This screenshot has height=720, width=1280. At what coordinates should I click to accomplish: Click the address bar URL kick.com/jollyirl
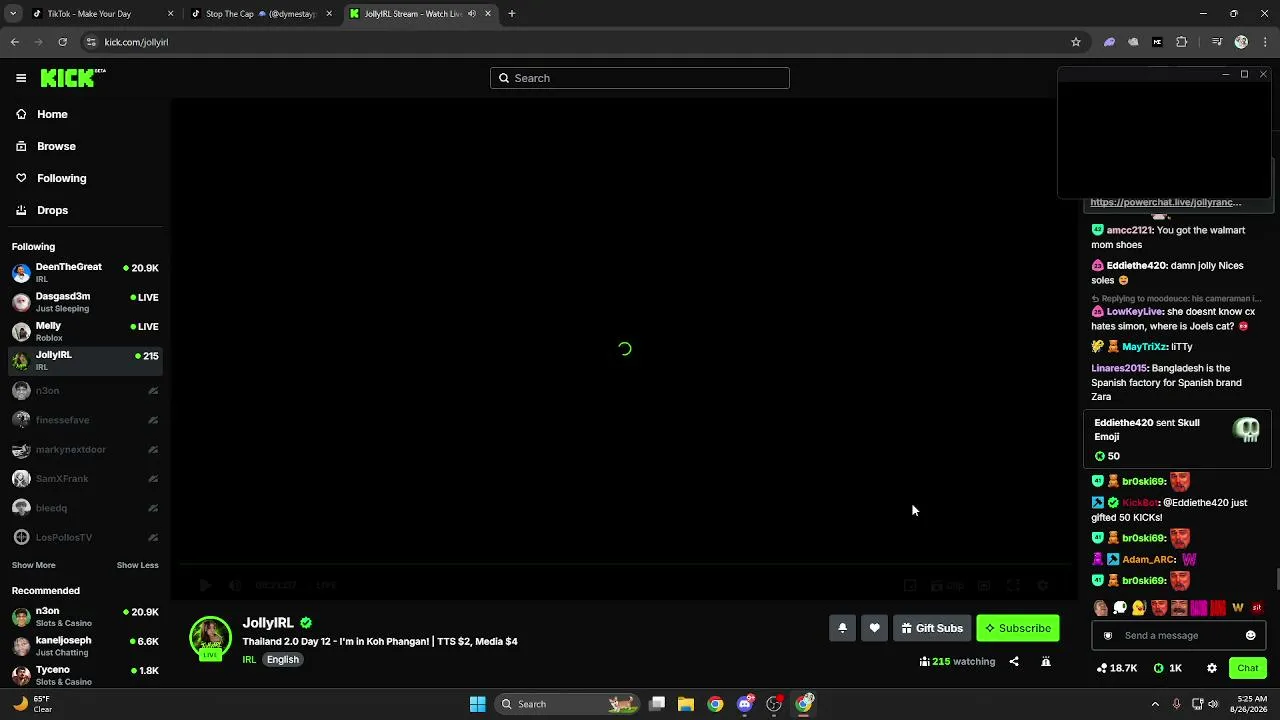click(x=136, y=42)
